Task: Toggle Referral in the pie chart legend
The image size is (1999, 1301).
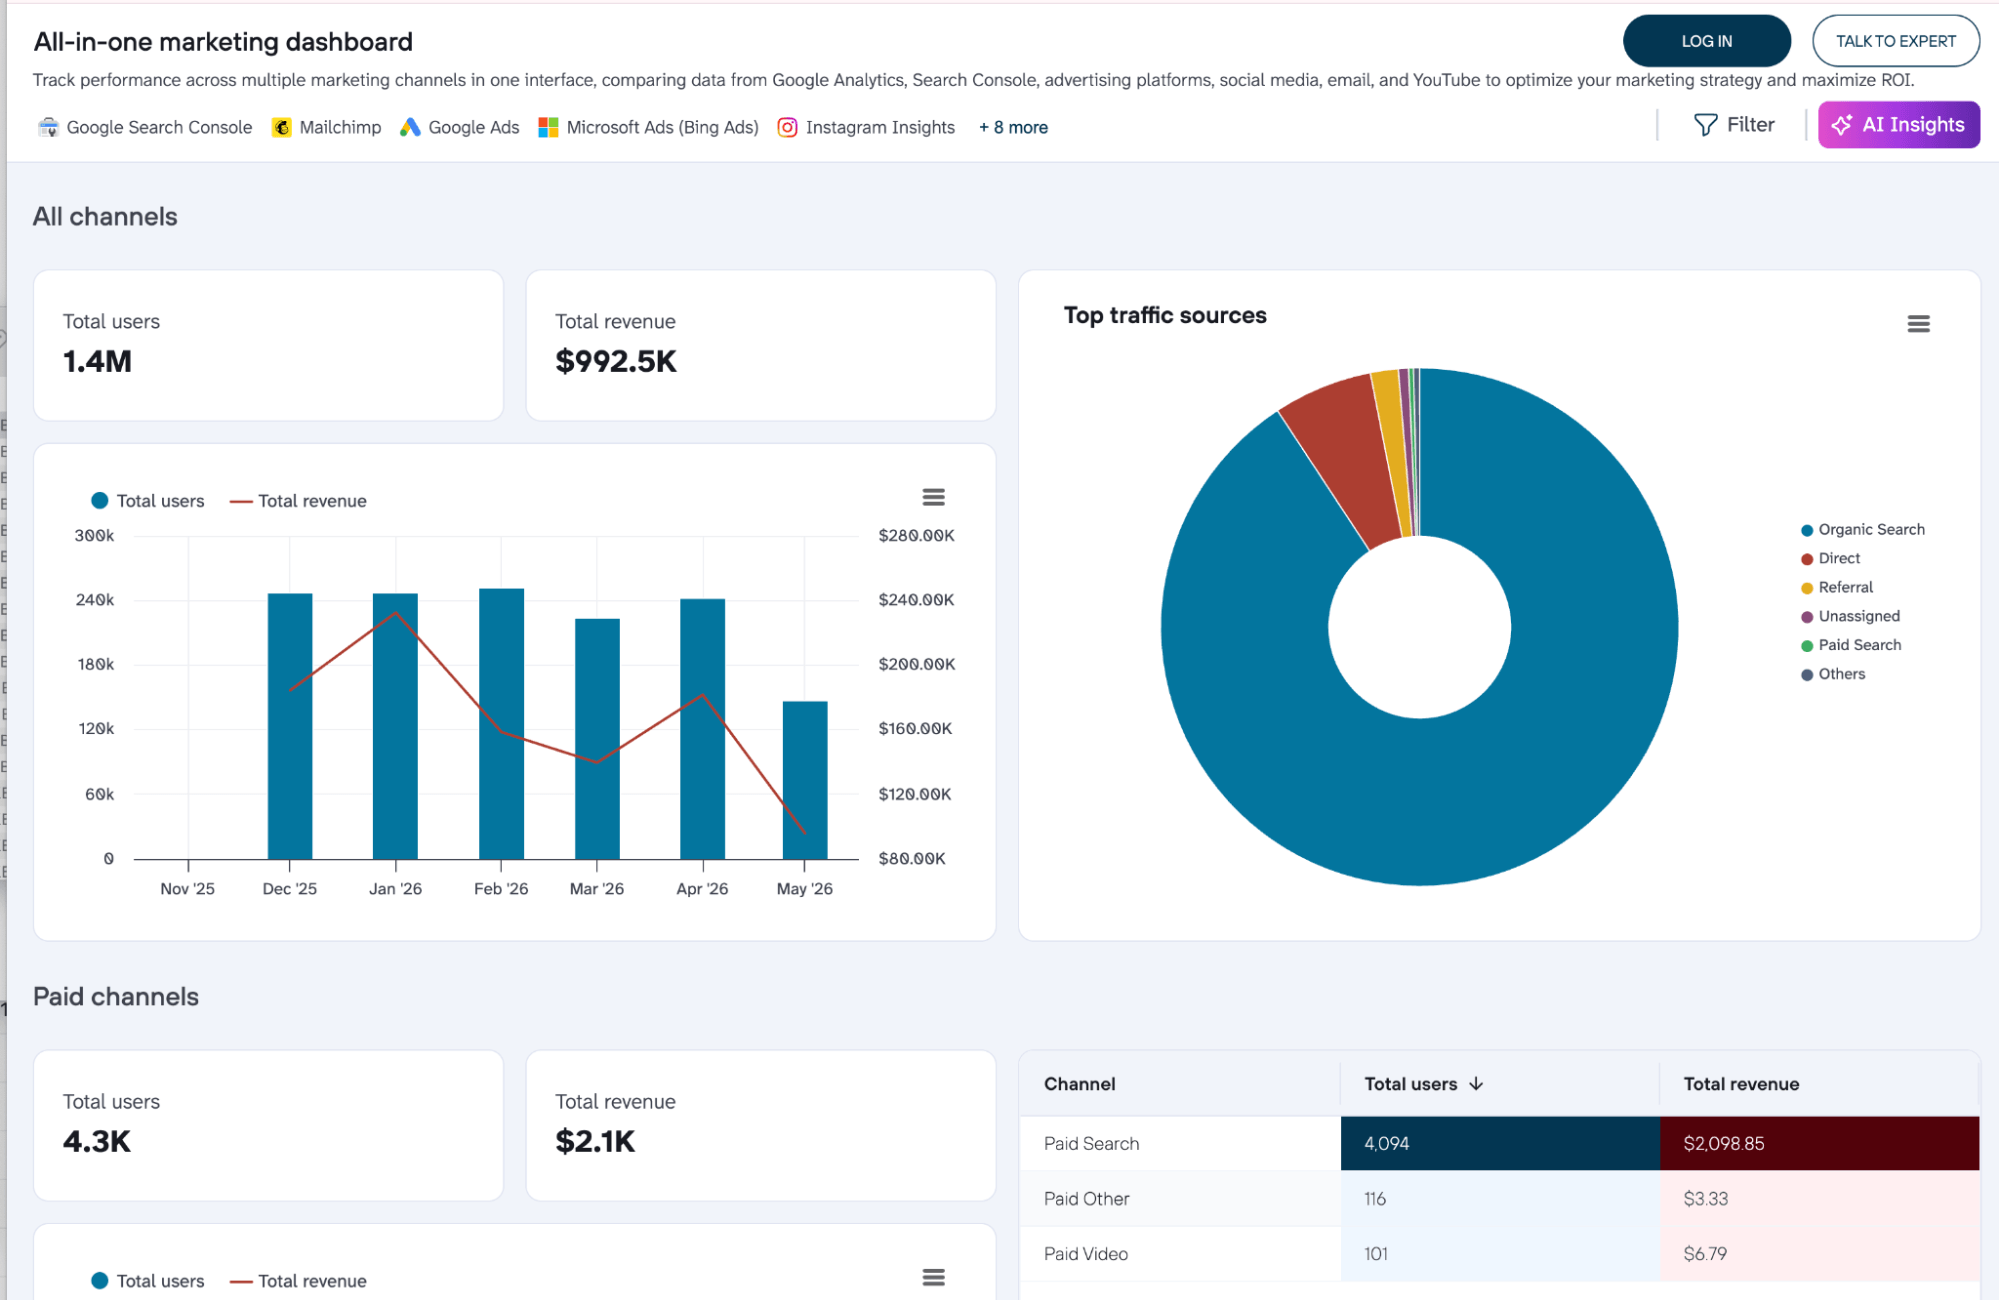Action: pyautogui.click(x=1837, y=588)
